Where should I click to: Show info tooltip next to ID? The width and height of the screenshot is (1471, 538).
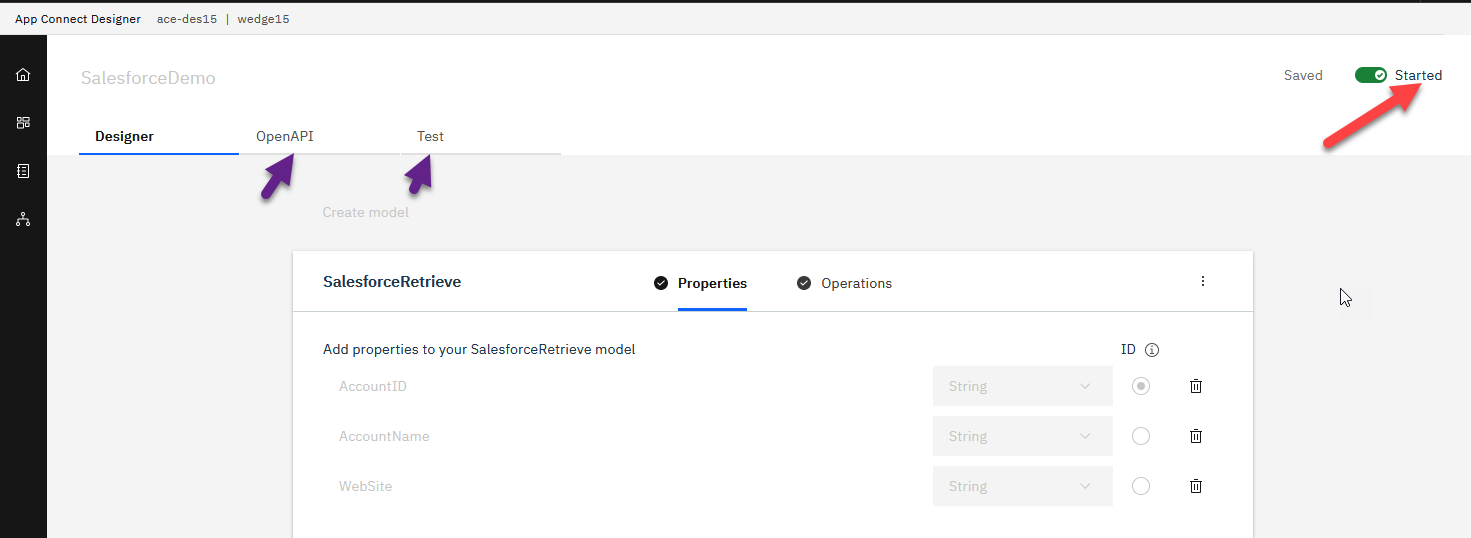pos(1152,350)
